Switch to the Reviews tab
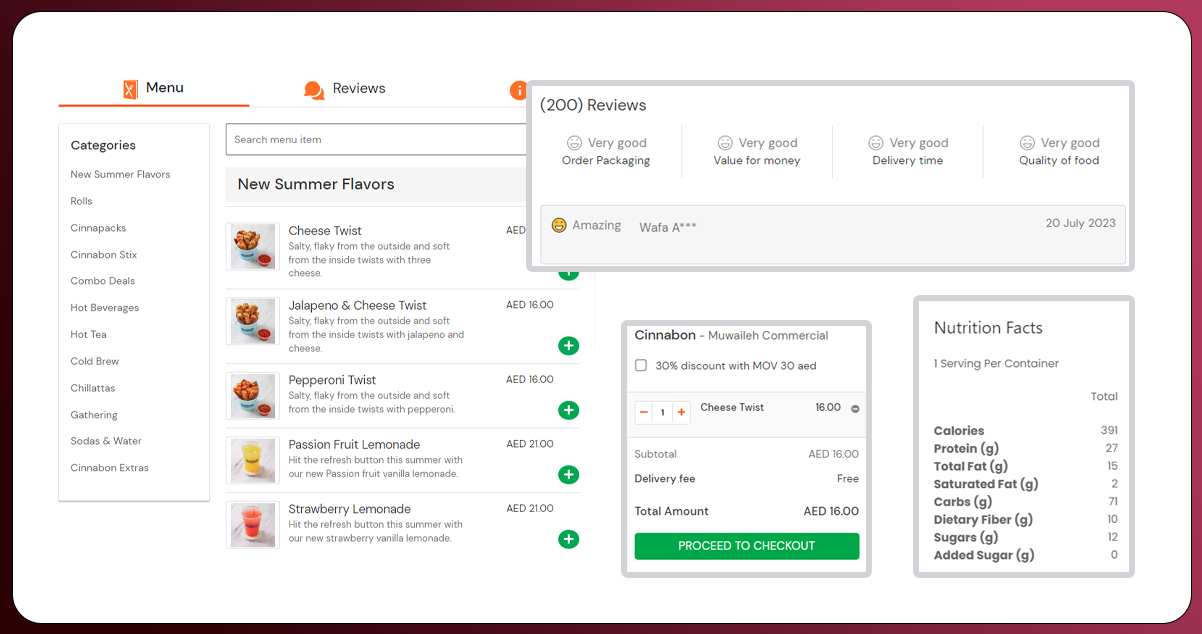The image size is (1202, 634). pos(345,89)
